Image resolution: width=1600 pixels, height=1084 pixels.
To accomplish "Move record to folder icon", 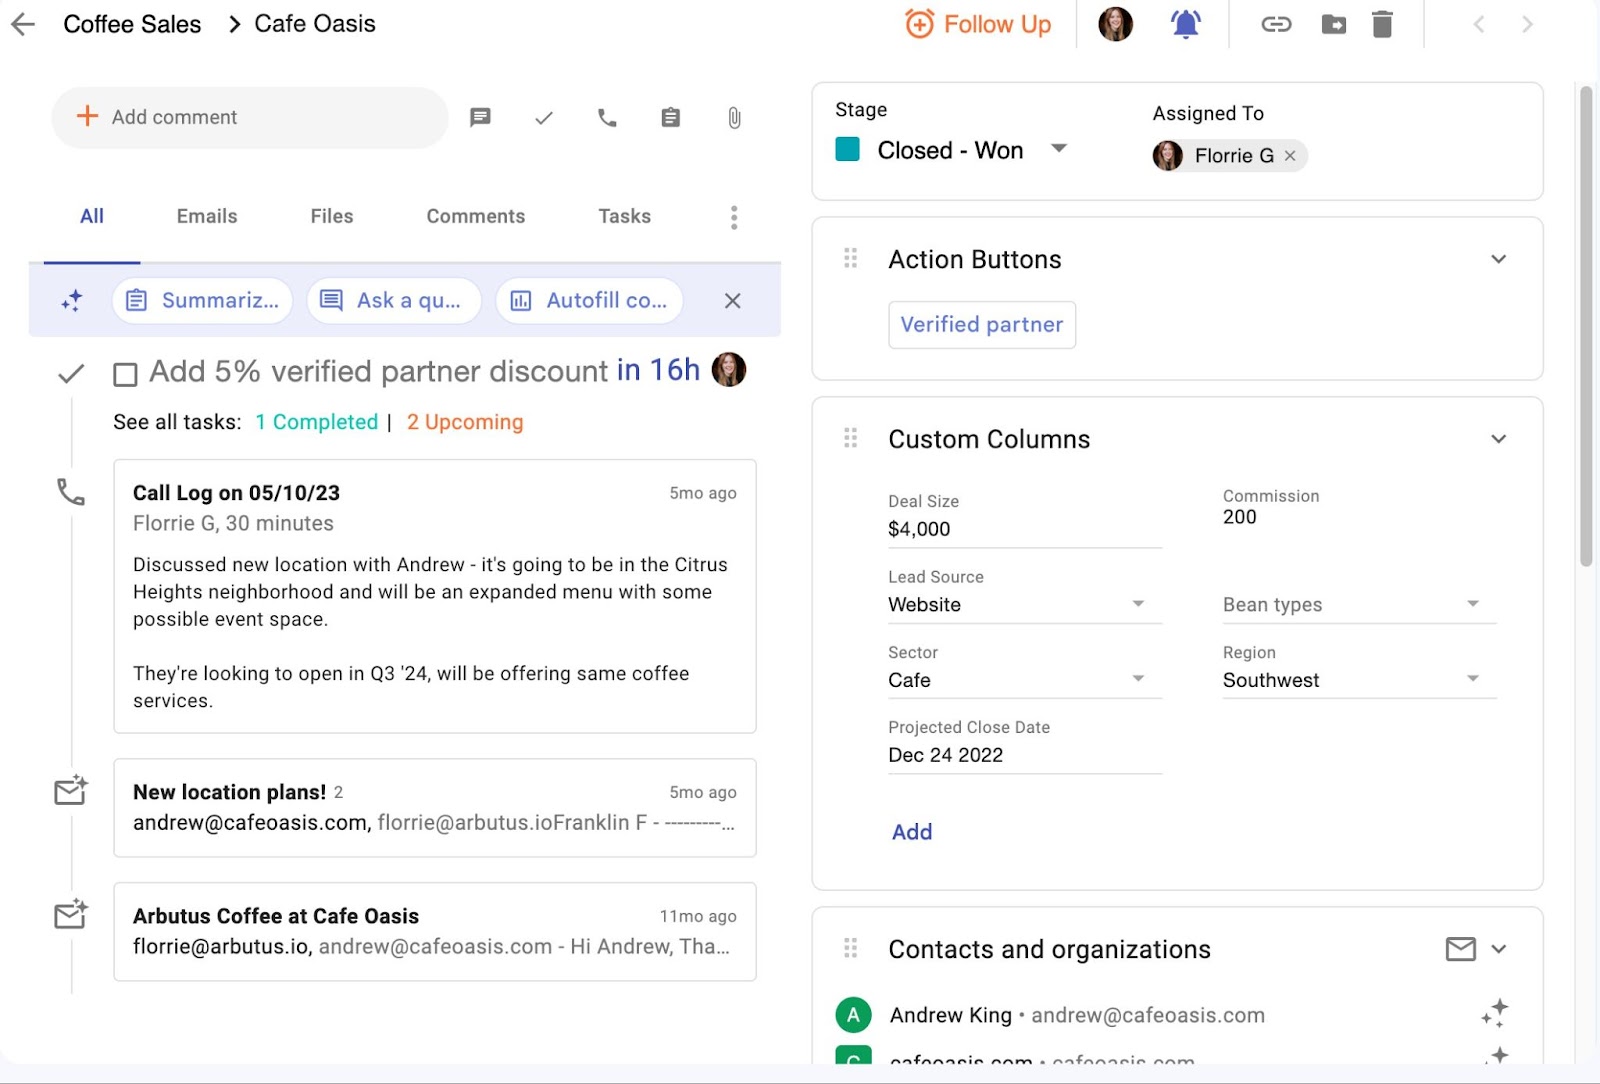I will [x=1333, y=24].
